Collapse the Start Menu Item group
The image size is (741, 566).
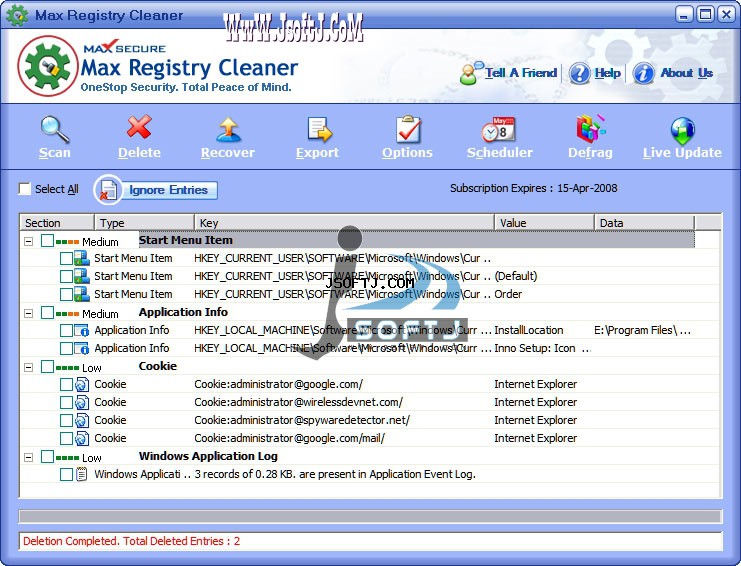(x=29, y=241)
